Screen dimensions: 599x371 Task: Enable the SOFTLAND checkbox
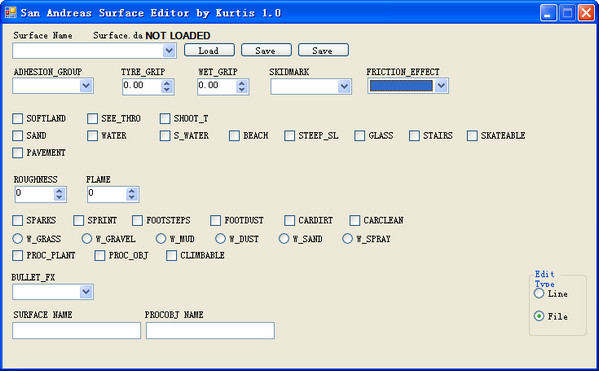point(18,118)
